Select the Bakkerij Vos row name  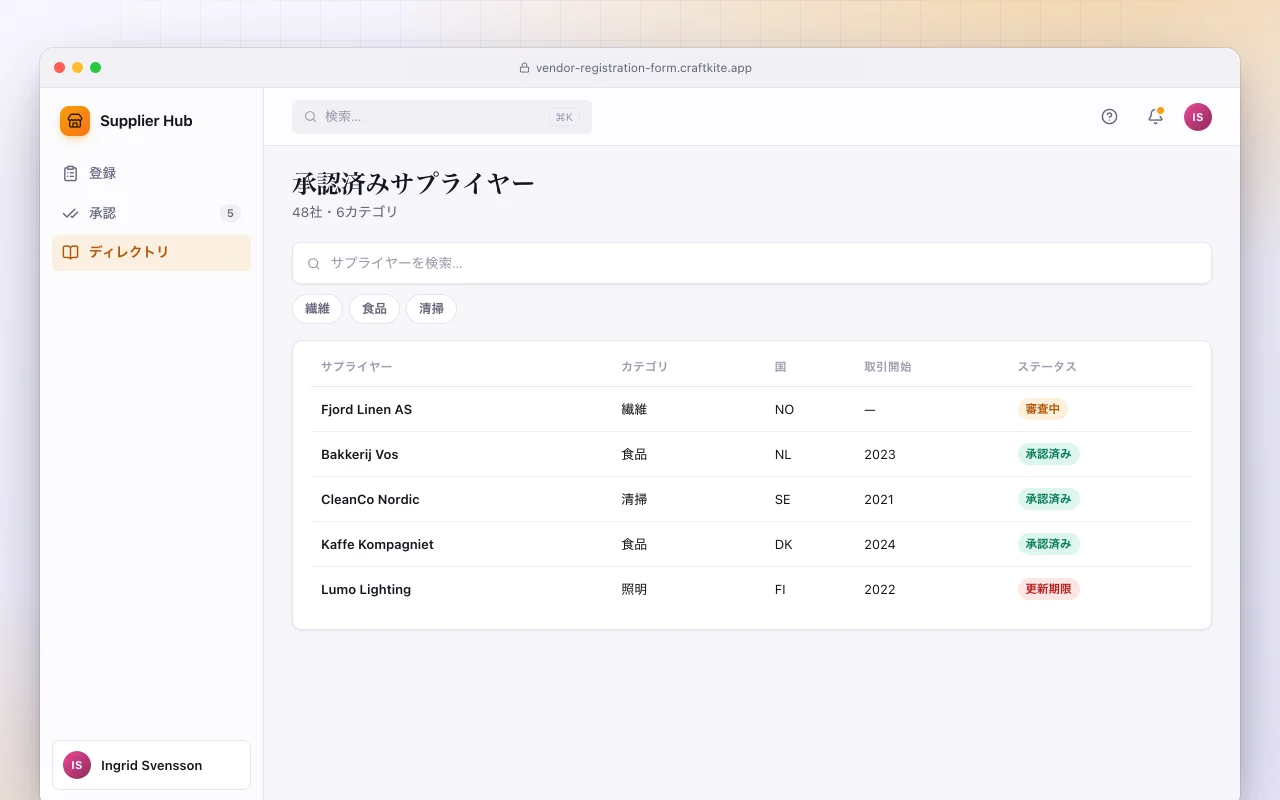tap(360, 454)
